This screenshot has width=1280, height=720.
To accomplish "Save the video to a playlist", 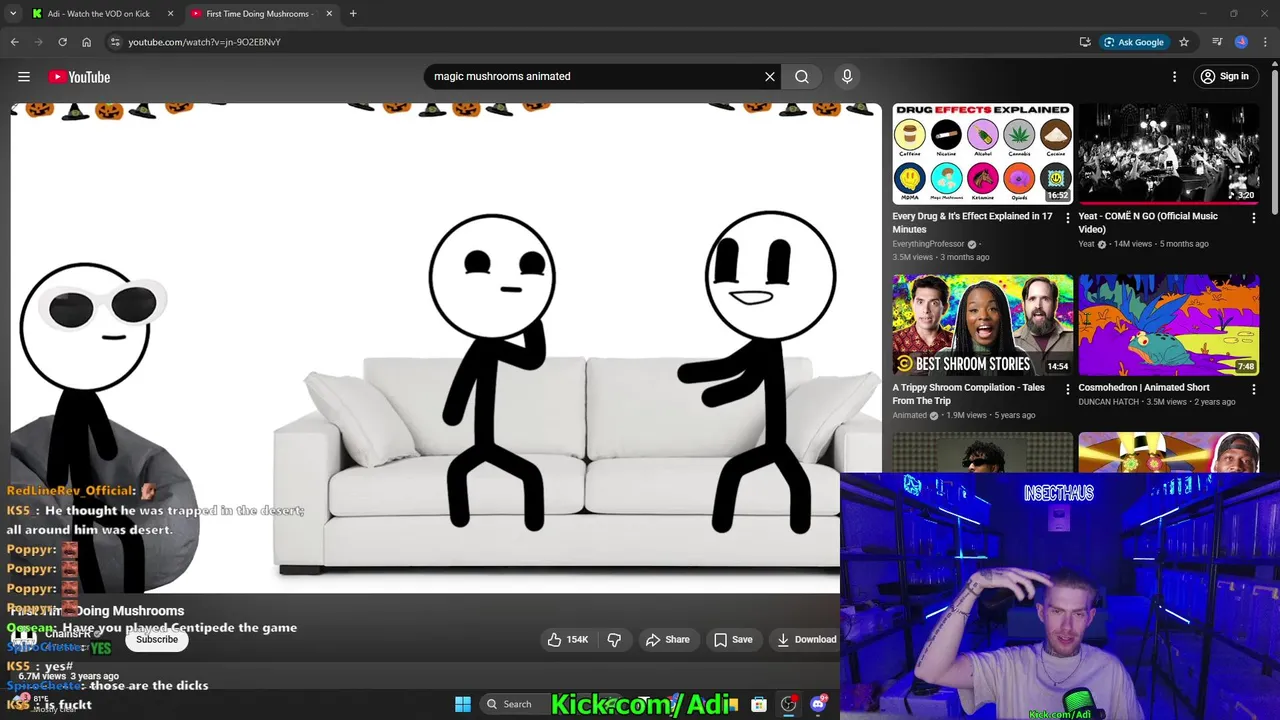I will 733,639.
